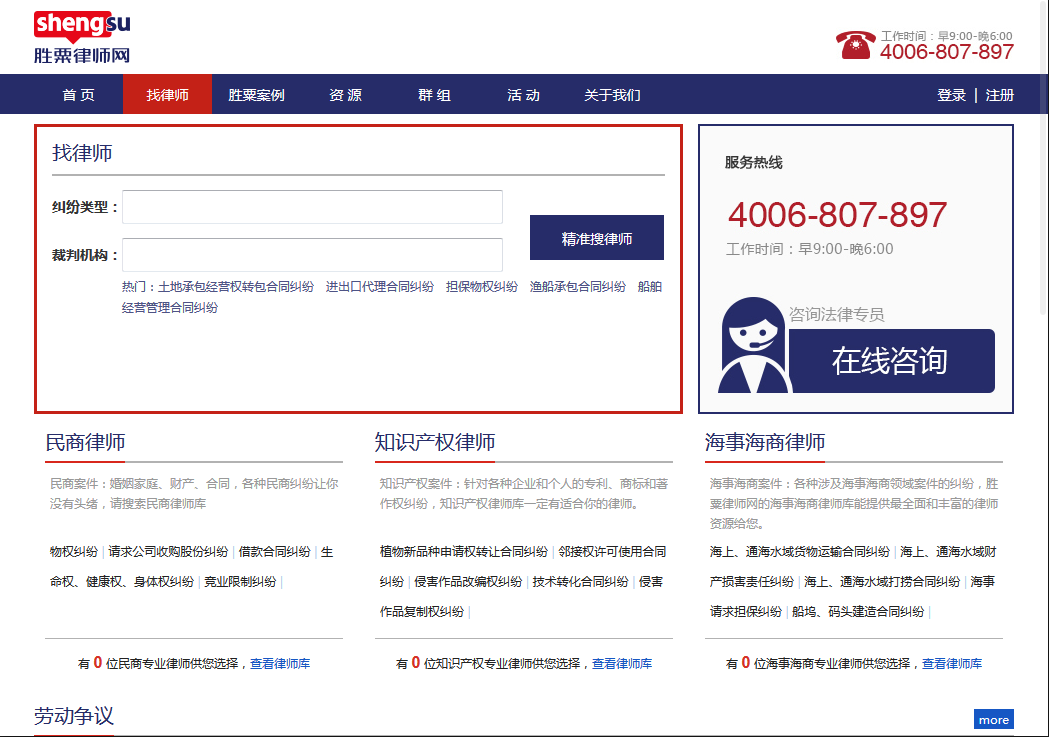
Task: Click the 劳动争议 section heading
Action: coord(74,716)
